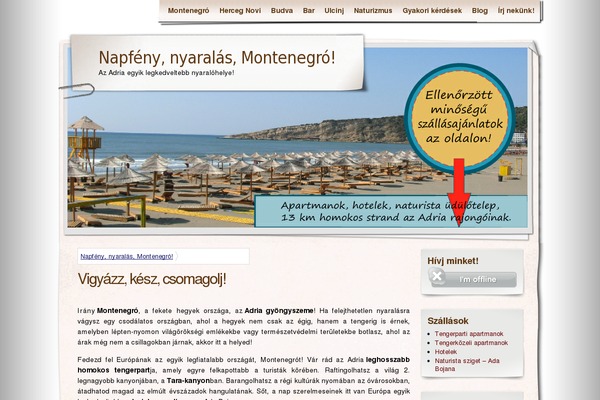
Task: Click the bold text leghosszabb homokos tengerpart
Action: 244,365
